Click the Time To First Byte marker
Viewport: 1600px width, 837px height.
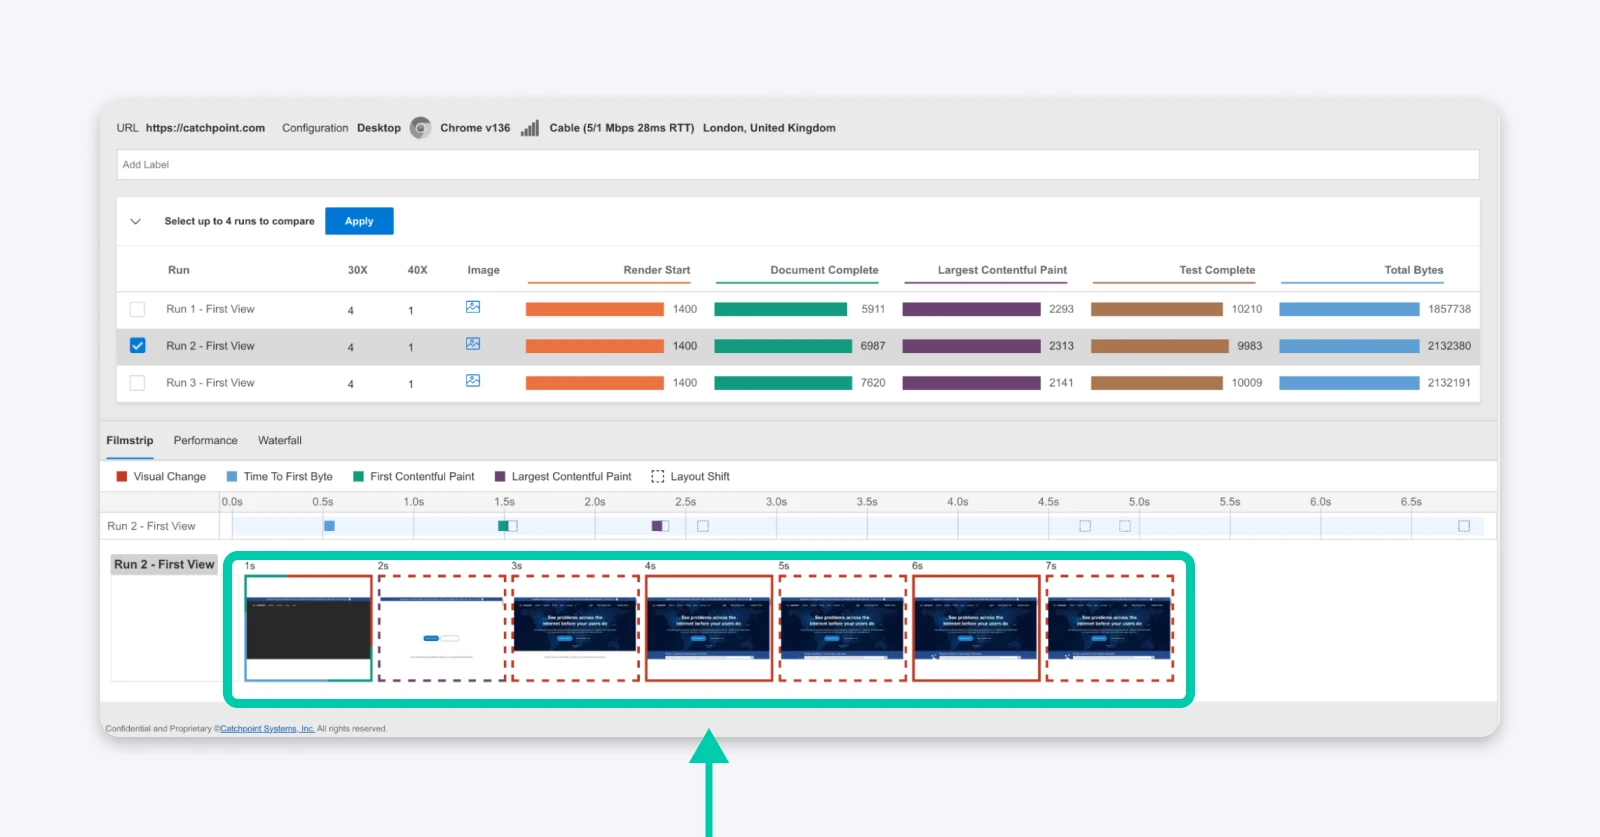pos(329,526)
